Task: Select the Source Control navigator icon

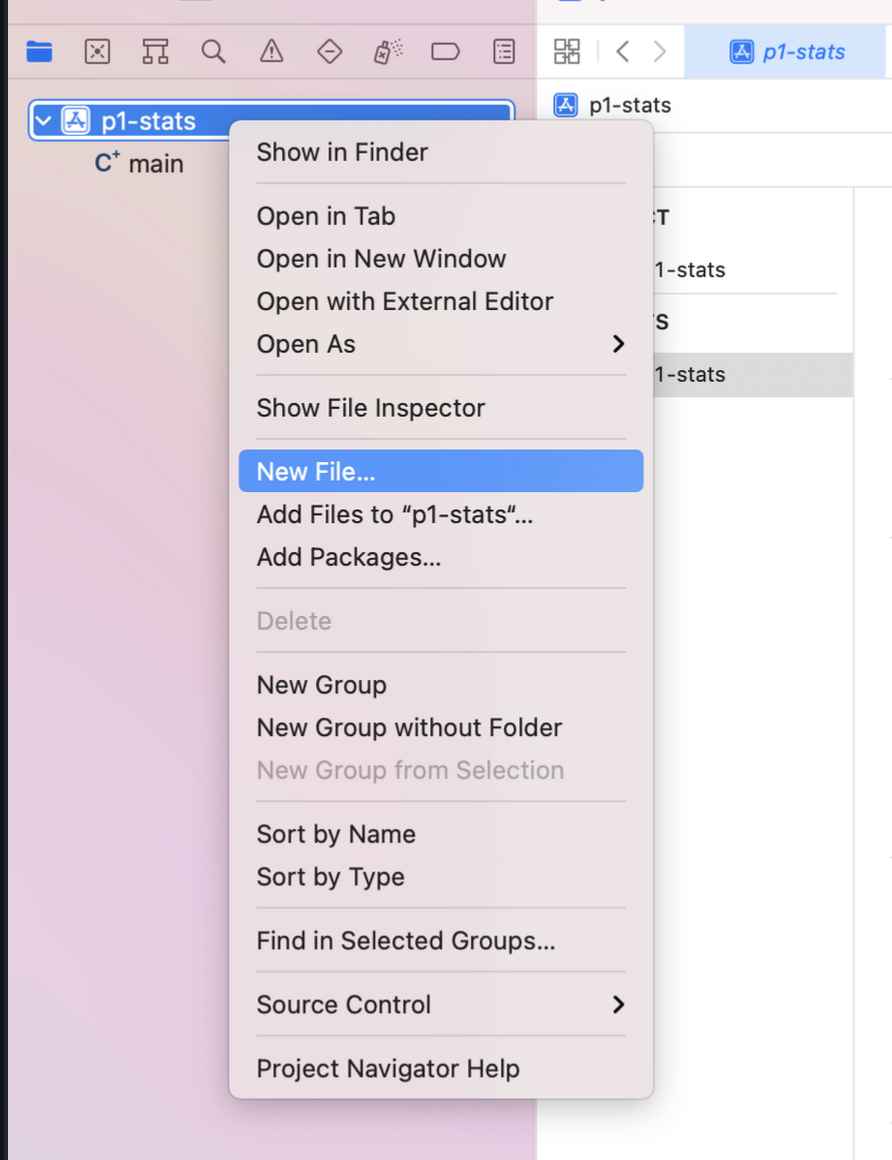Action: point(97,51)
